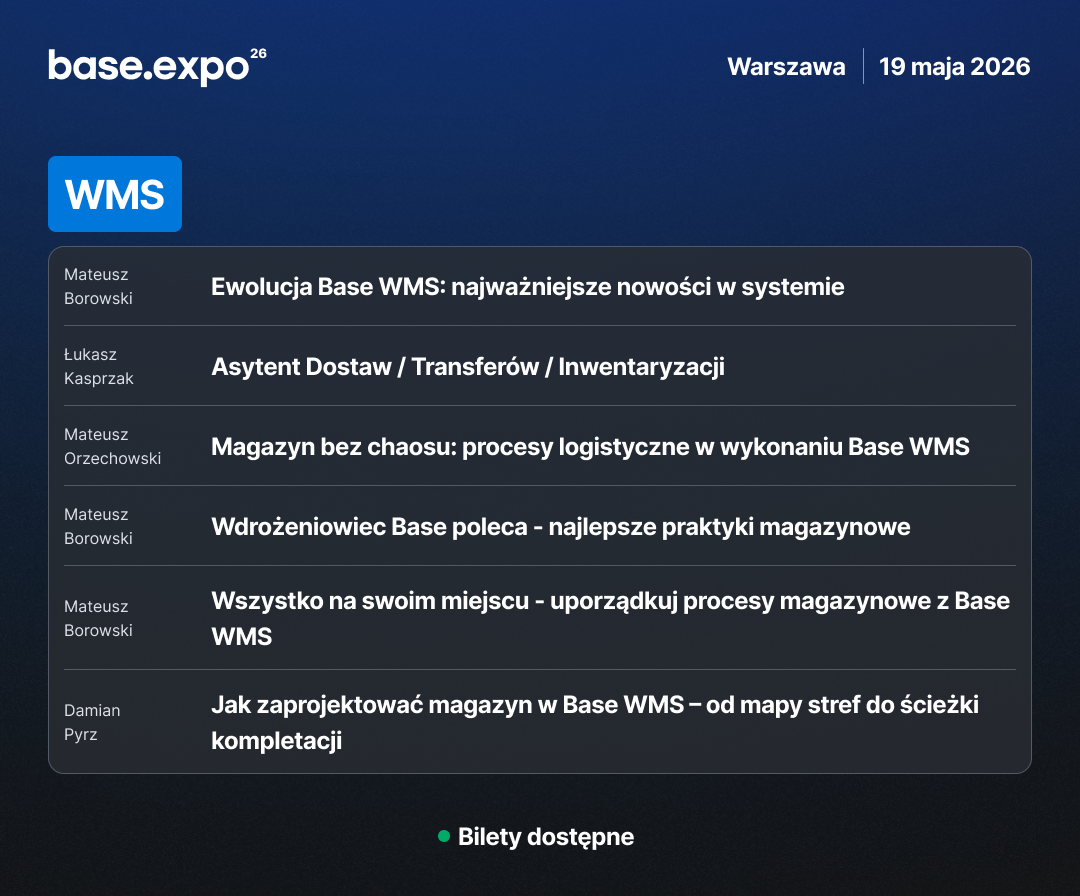This screenshot has width=1080, height=896.
Task: Click the green availability dot indicator
Action: coord(443,837)
